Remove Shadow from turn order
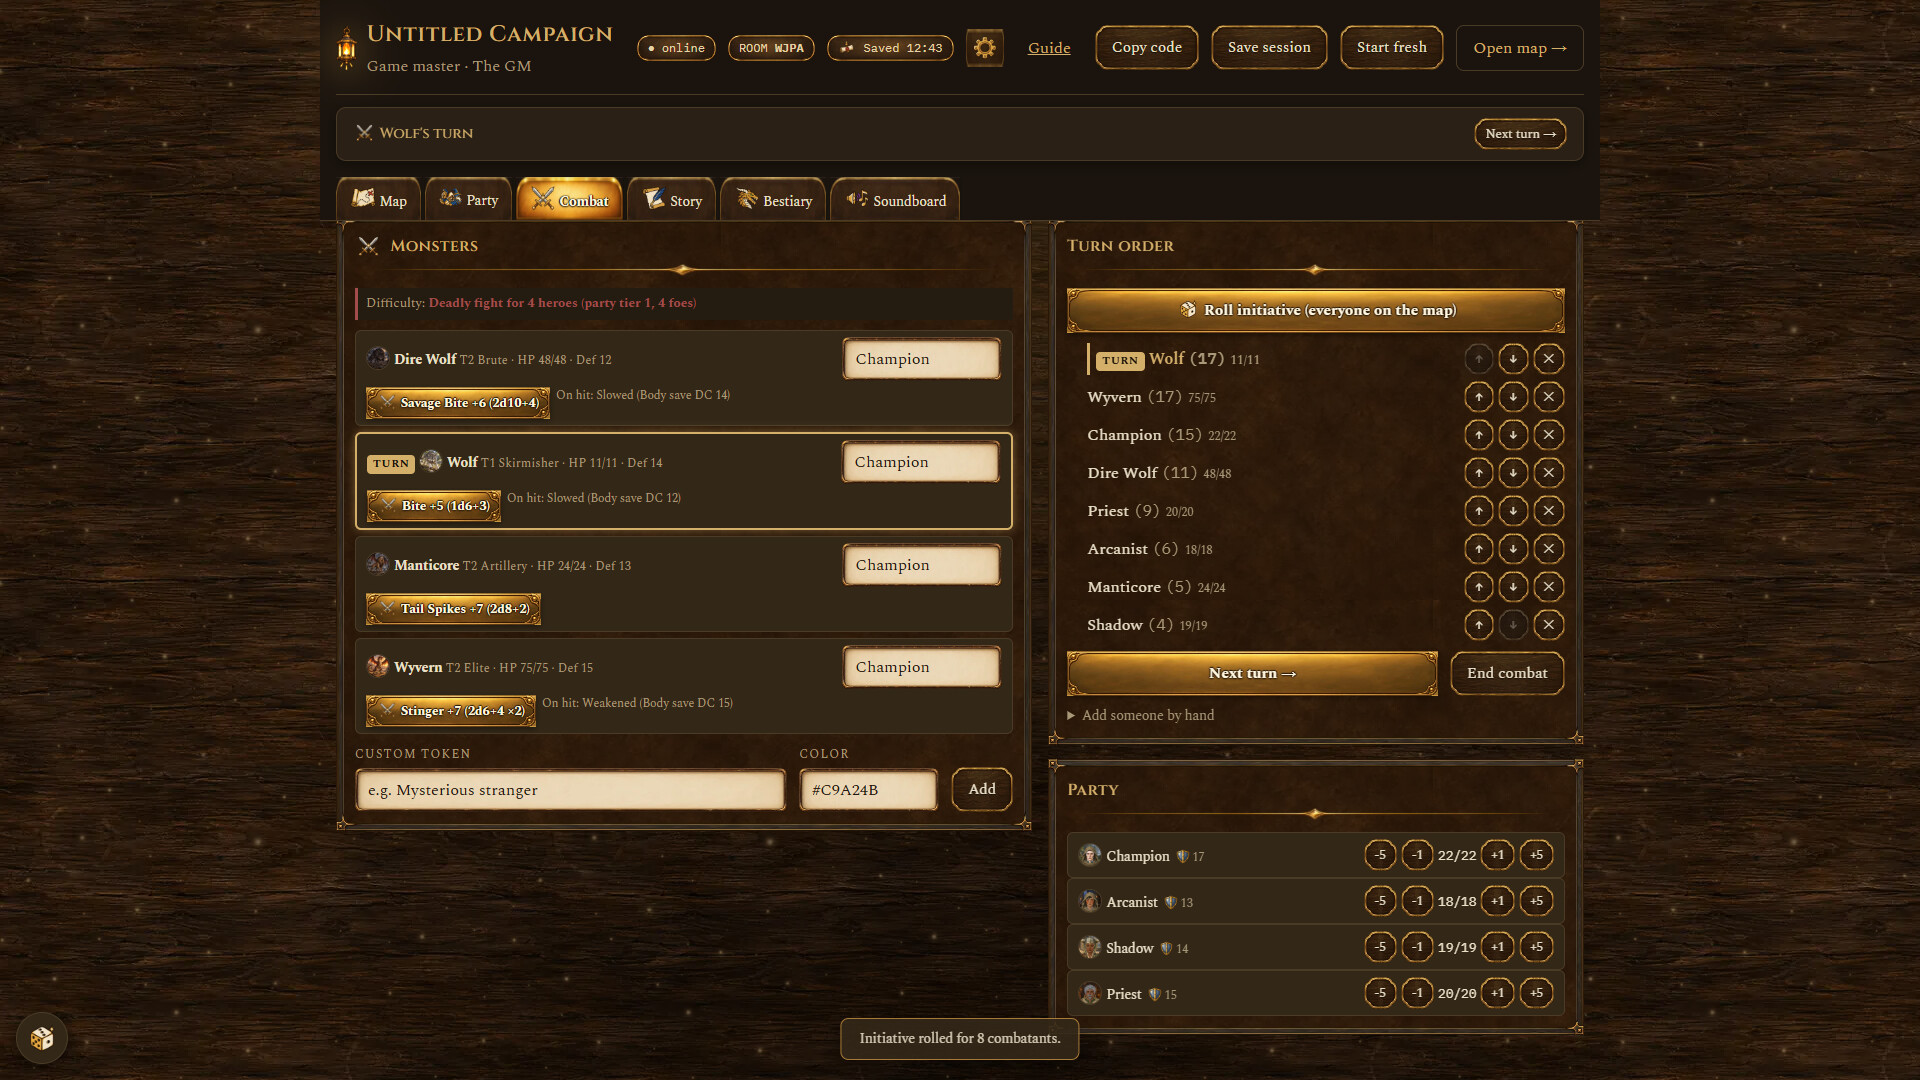1920x1080 pixels. pos(1548,625)
